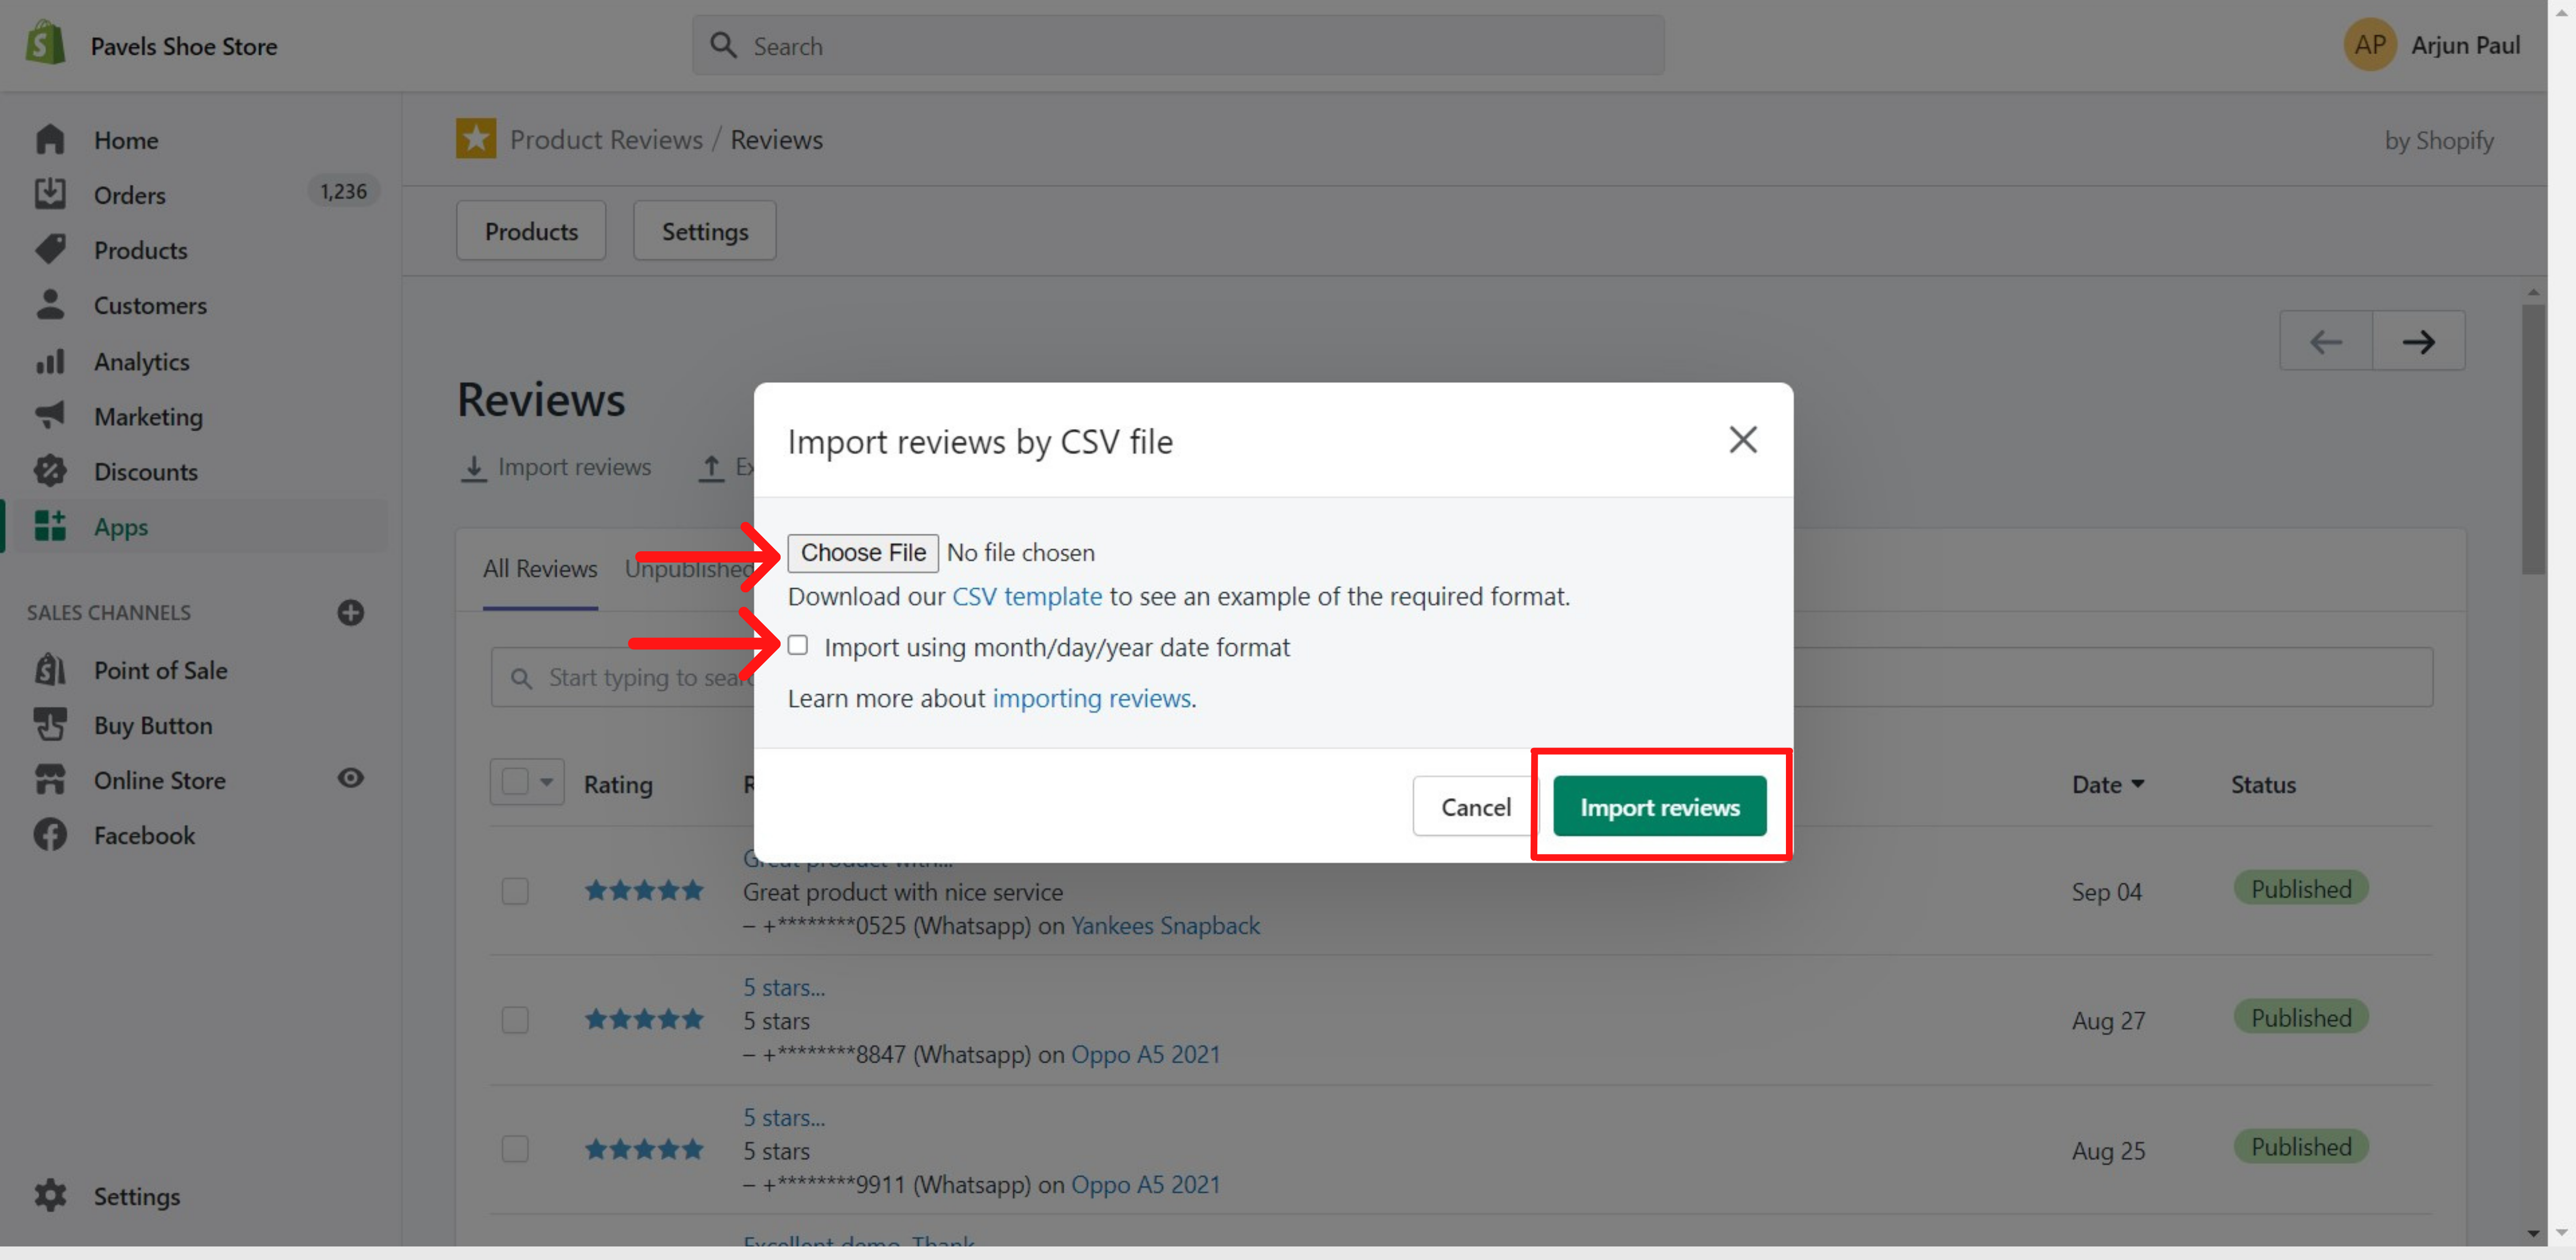Open Buy Button icon

pos(50,724)
